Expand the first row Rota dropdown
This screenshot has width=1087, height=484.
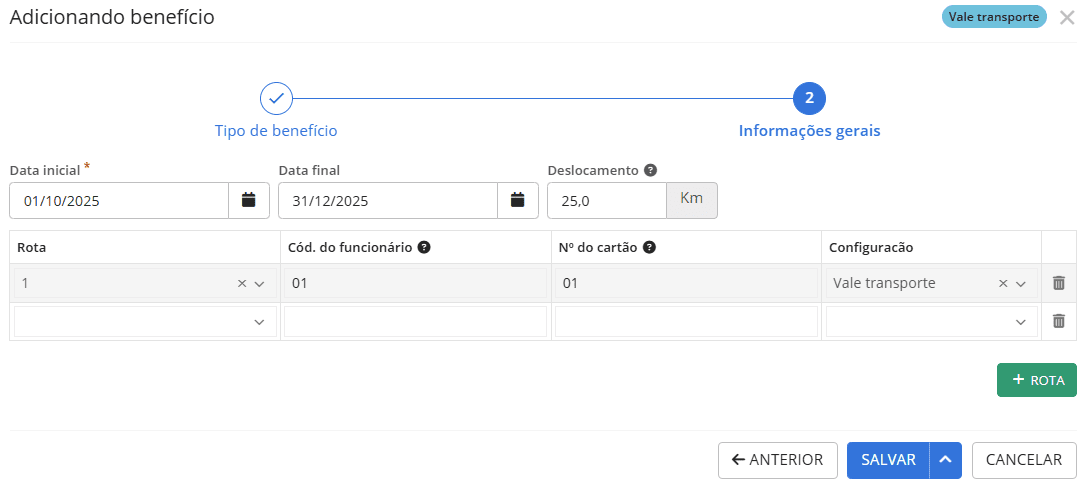click(x=260, y=284)
